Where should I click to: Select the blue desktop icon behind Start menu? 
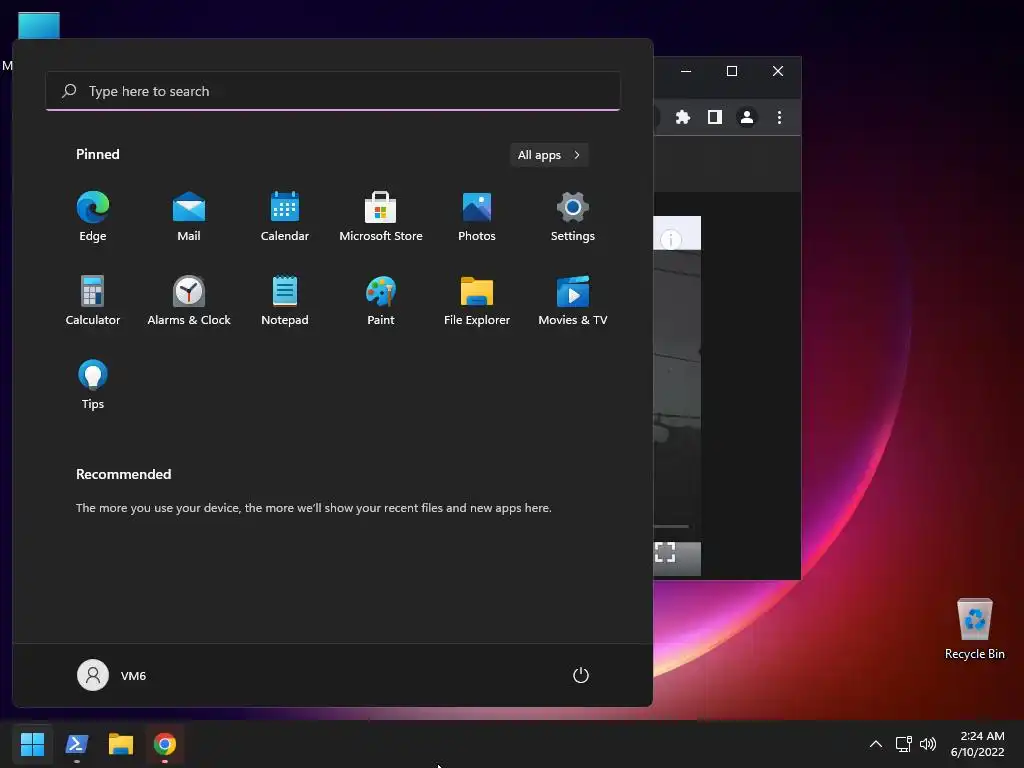click(x=39, y=25)
